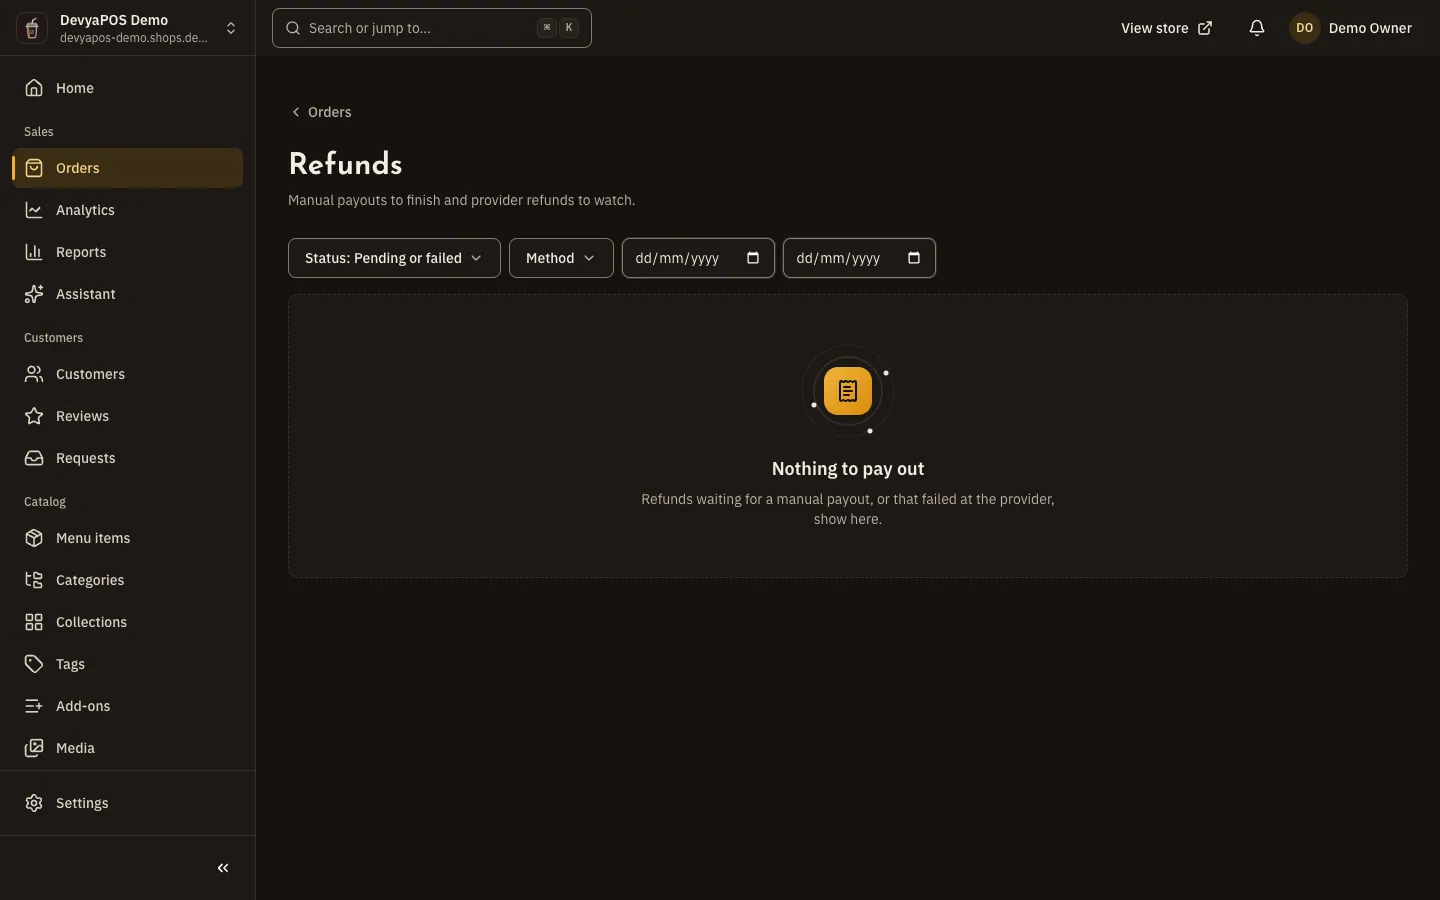Open the Reviews star icon

(x=34, y=416)
